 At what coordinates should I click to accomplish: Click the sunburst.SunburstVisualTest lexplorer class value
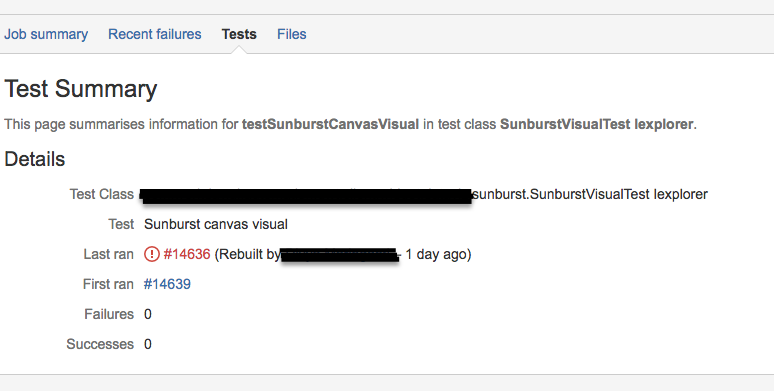pos(590,195)
